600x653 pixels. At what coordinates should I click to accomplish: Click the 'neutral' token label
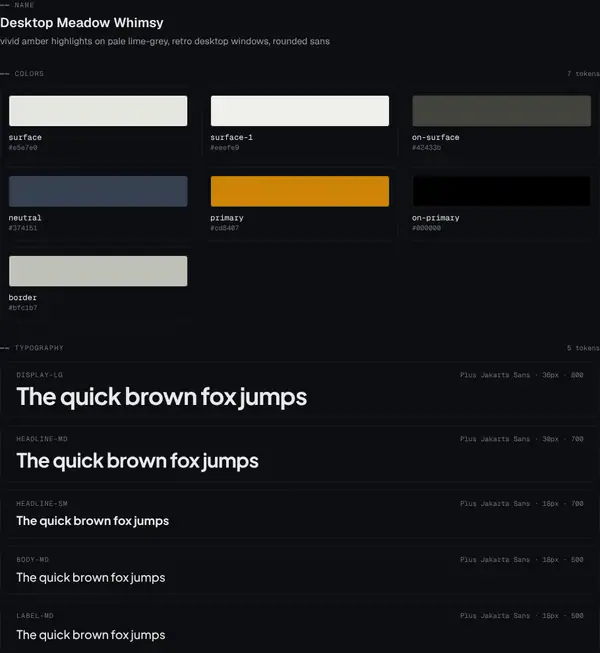25,218
